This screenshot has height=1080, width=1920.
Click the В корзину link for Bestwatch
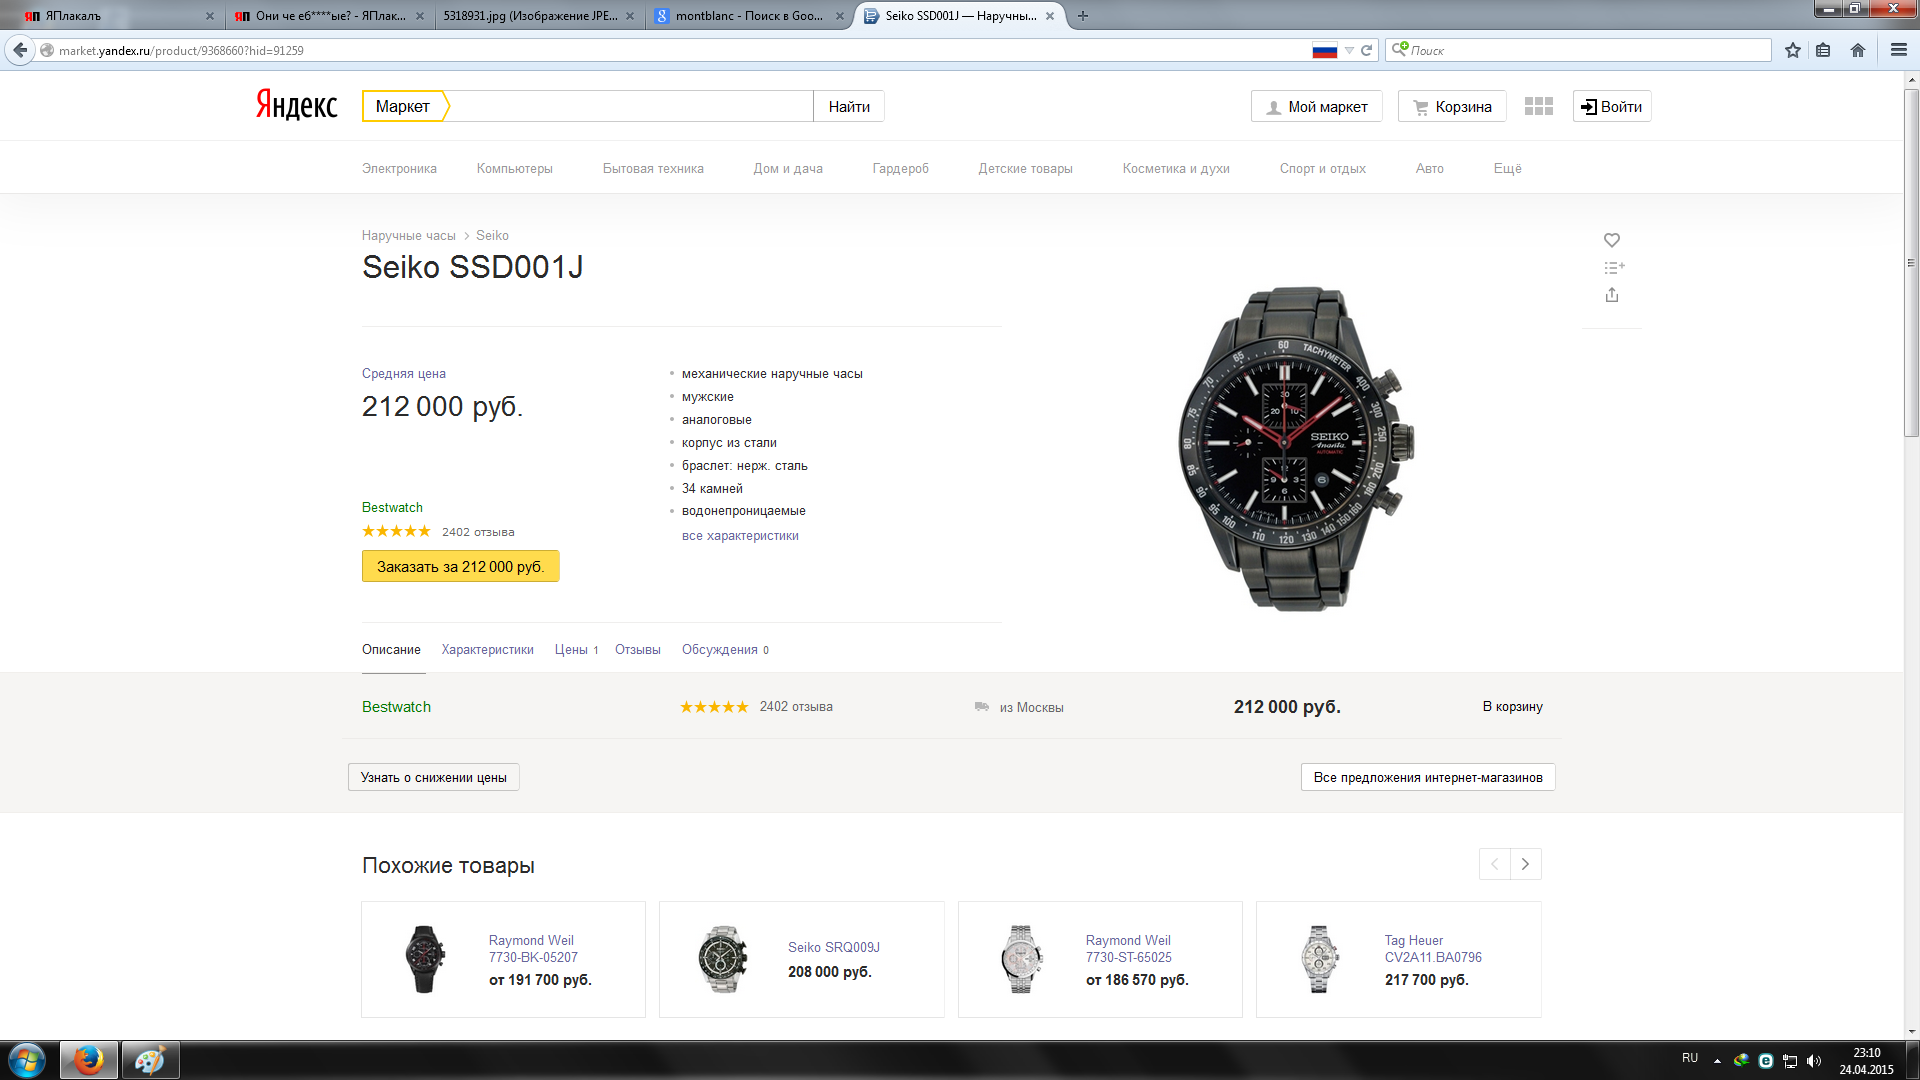1512,707
